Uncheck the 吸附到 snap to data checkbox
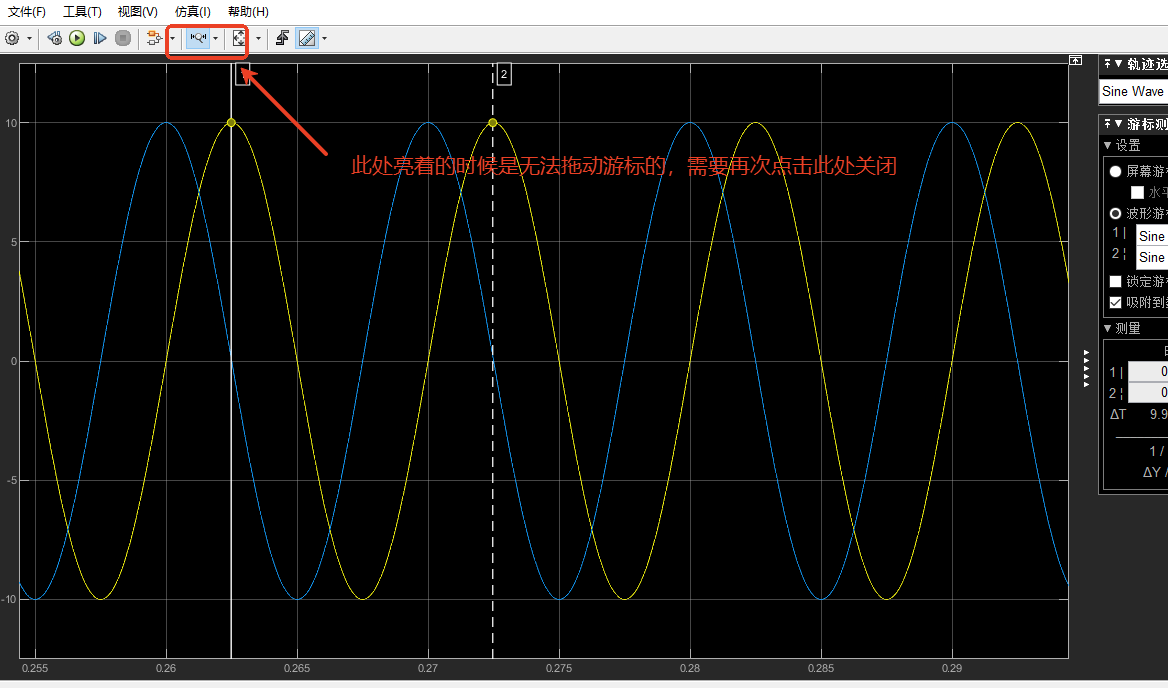Viewport: 1168px width, 688px height. (x=1115, y=302)
